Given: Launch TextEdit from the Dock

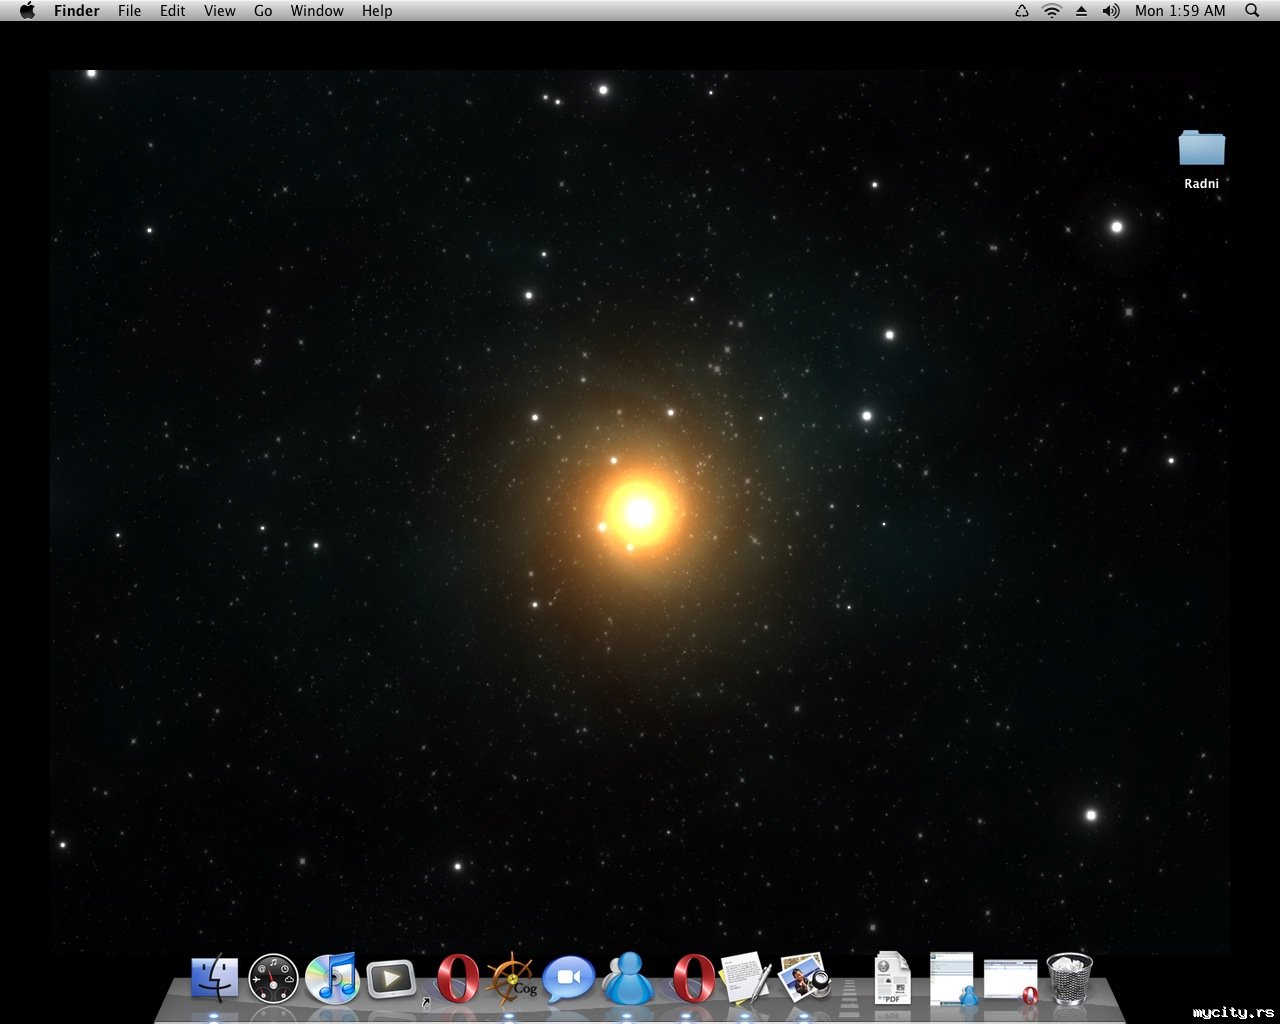Looking at the screenshot, I should click(745, 978).
